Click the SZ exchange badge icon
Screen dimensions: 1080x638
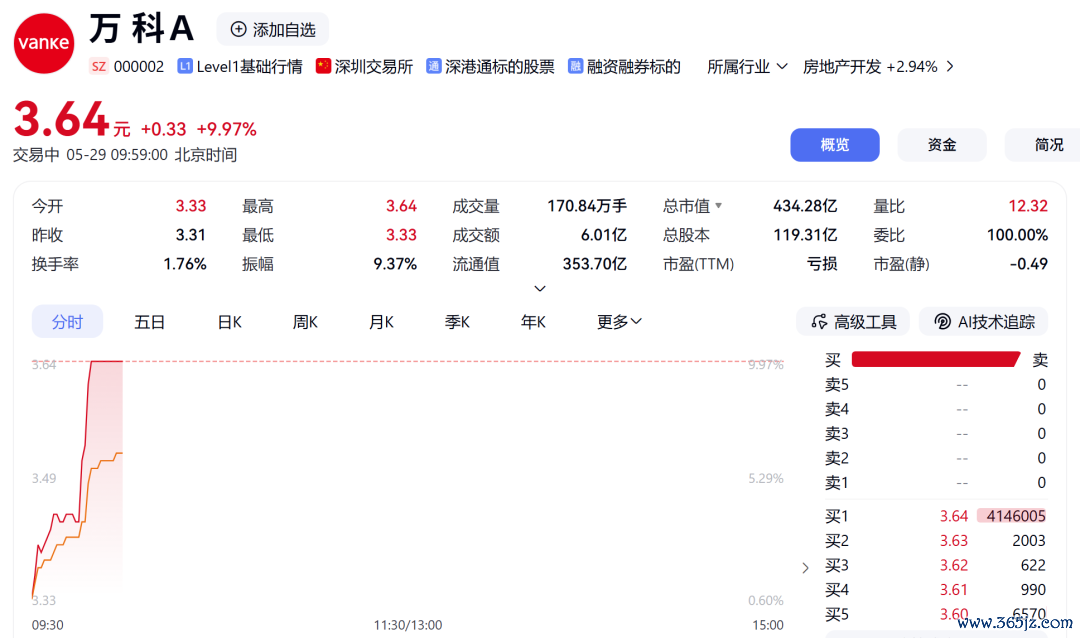pyautogui.click(x=99, y=66)
